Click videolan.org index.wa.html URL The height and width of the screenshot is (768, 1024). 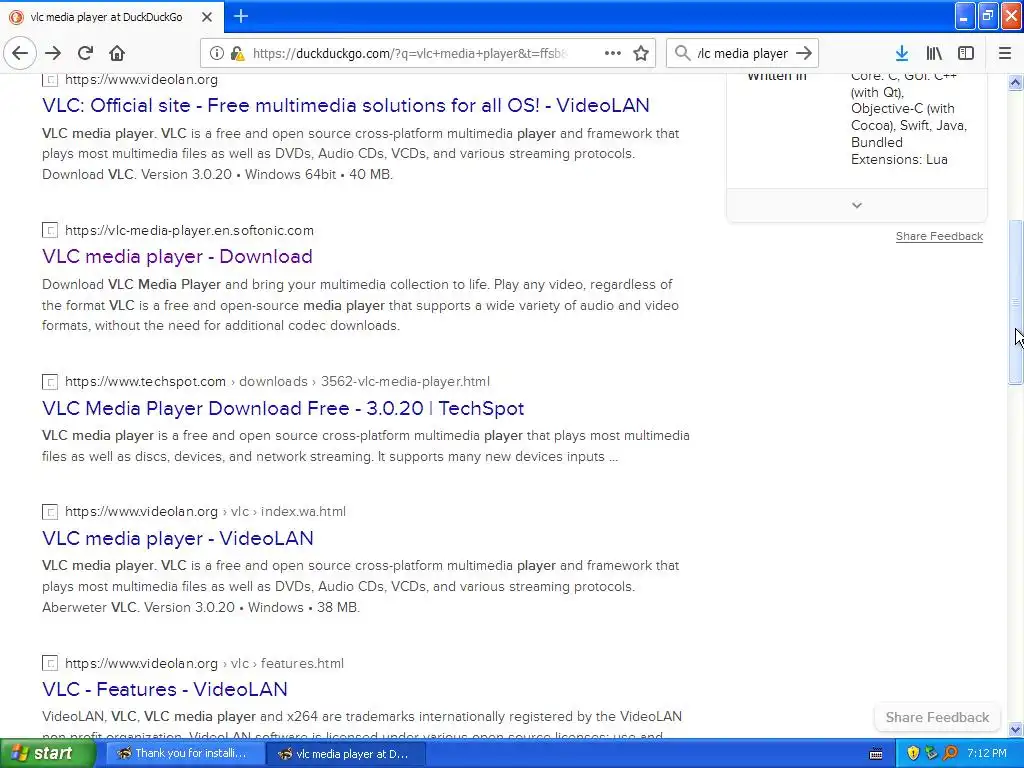[205, 511]
